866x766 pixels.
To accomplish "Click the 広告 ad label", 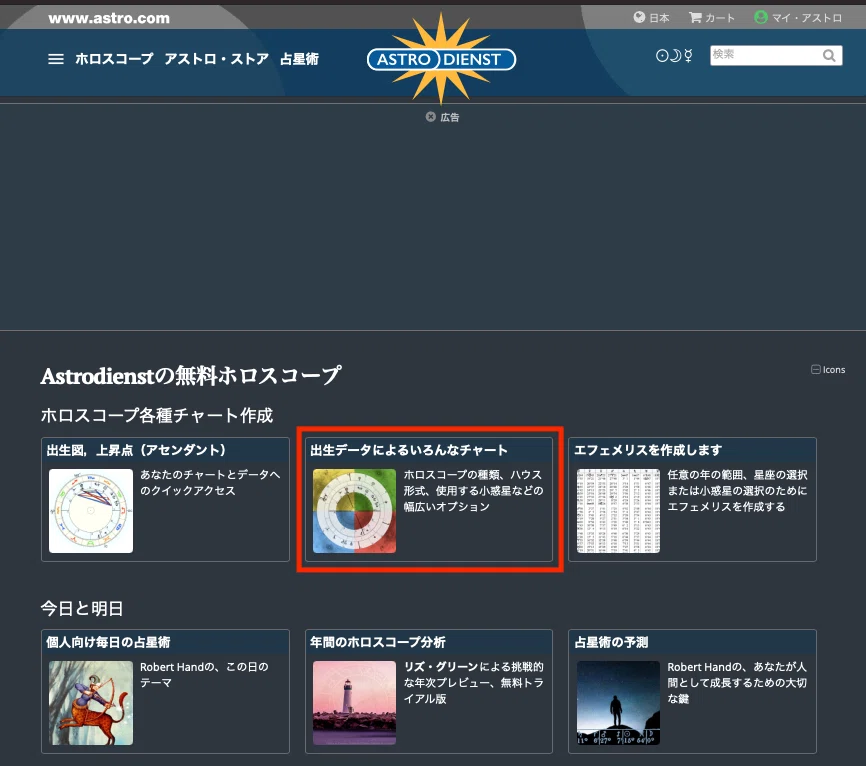I will [450, 117].
